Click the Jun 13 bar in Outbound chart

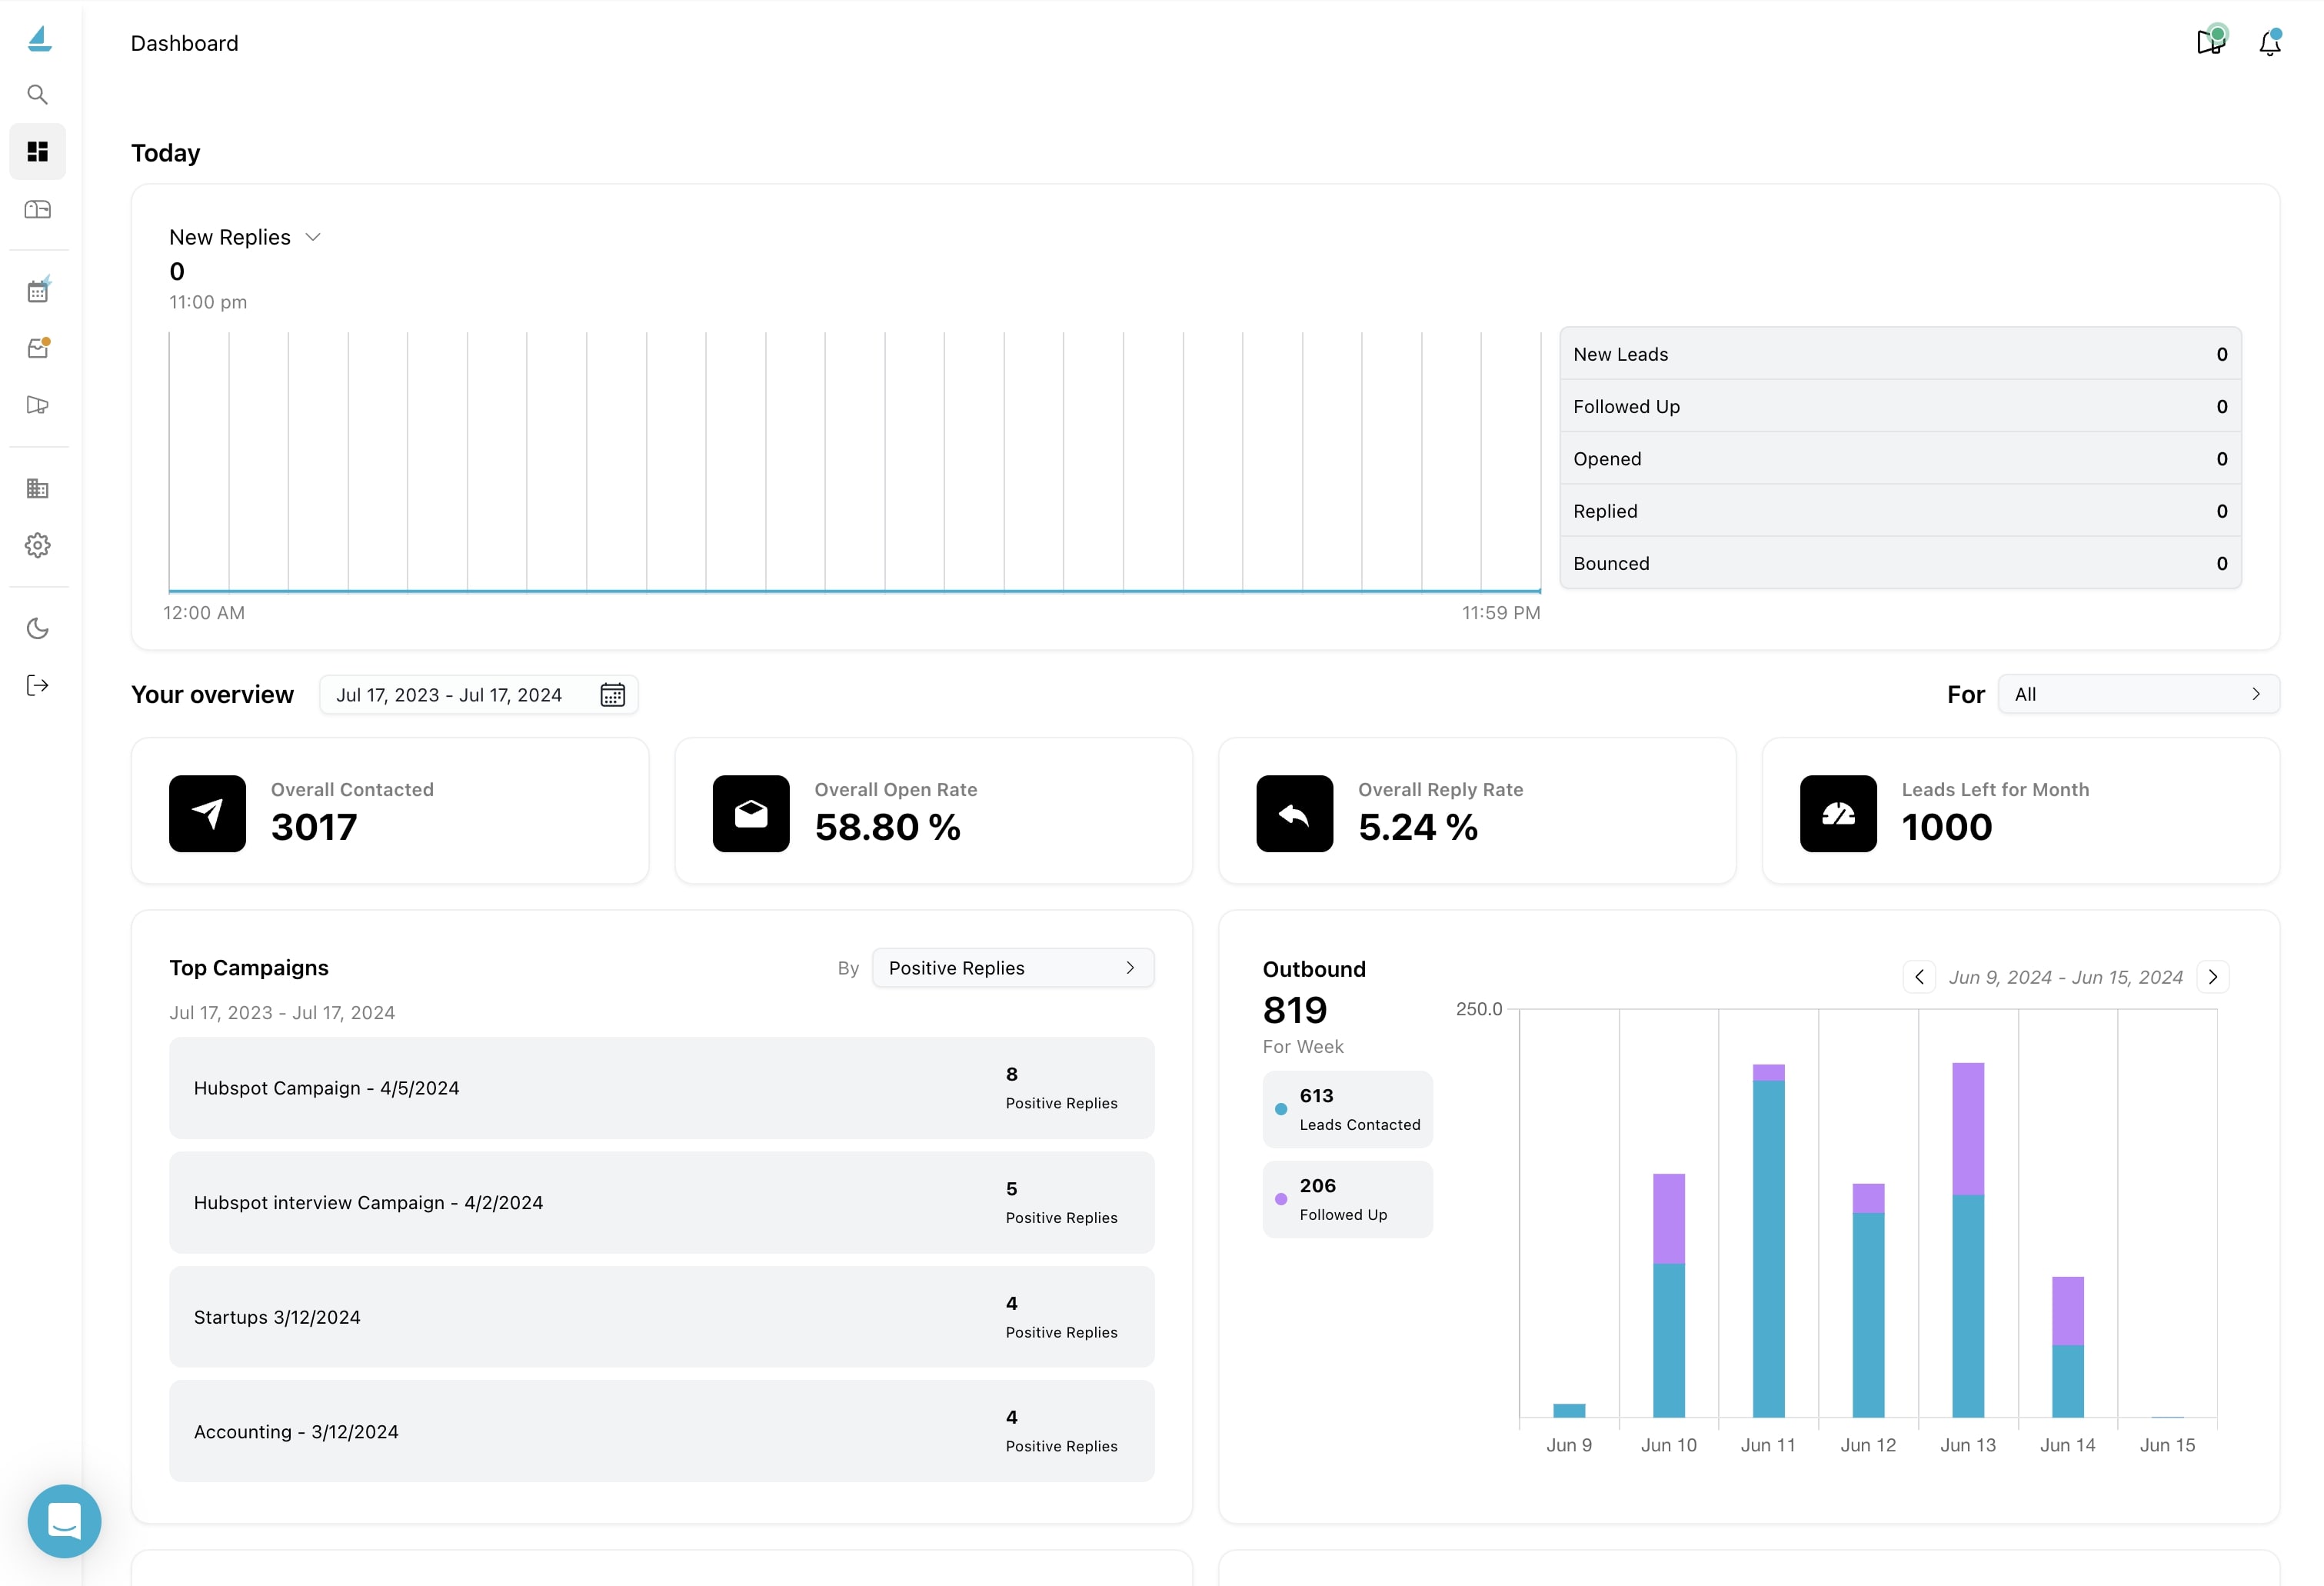[x=1968, y=1240]
